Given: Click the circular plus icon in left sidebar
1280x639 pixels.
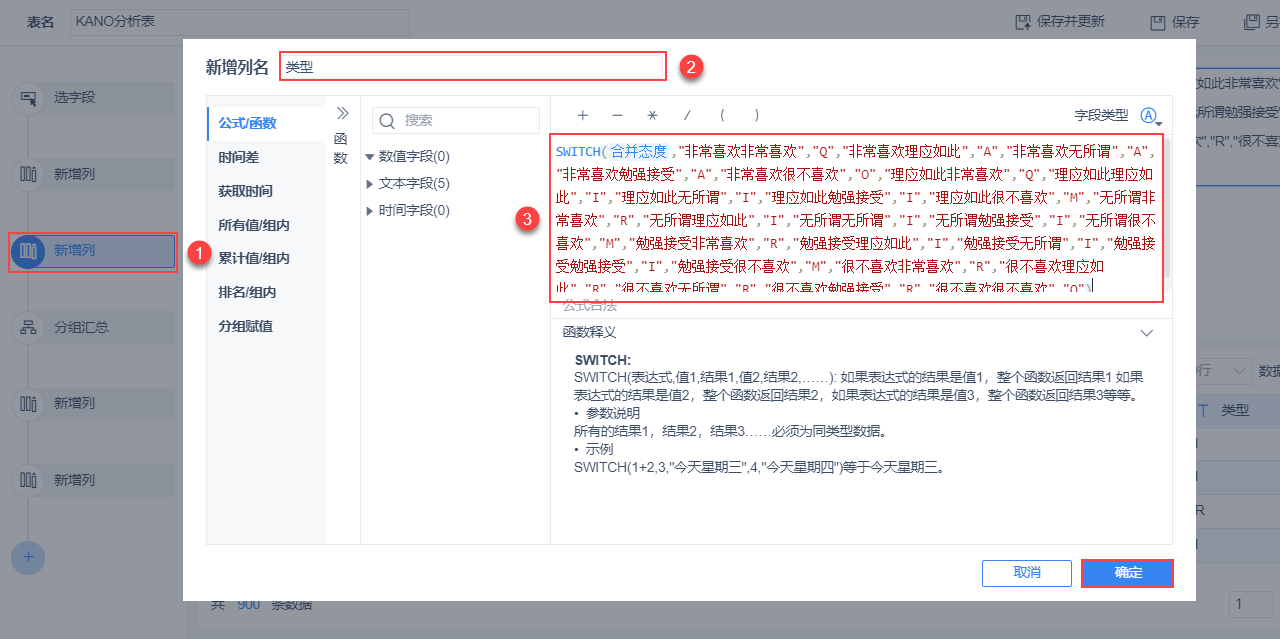Looking at the screenshot, I should pos(27,558).
